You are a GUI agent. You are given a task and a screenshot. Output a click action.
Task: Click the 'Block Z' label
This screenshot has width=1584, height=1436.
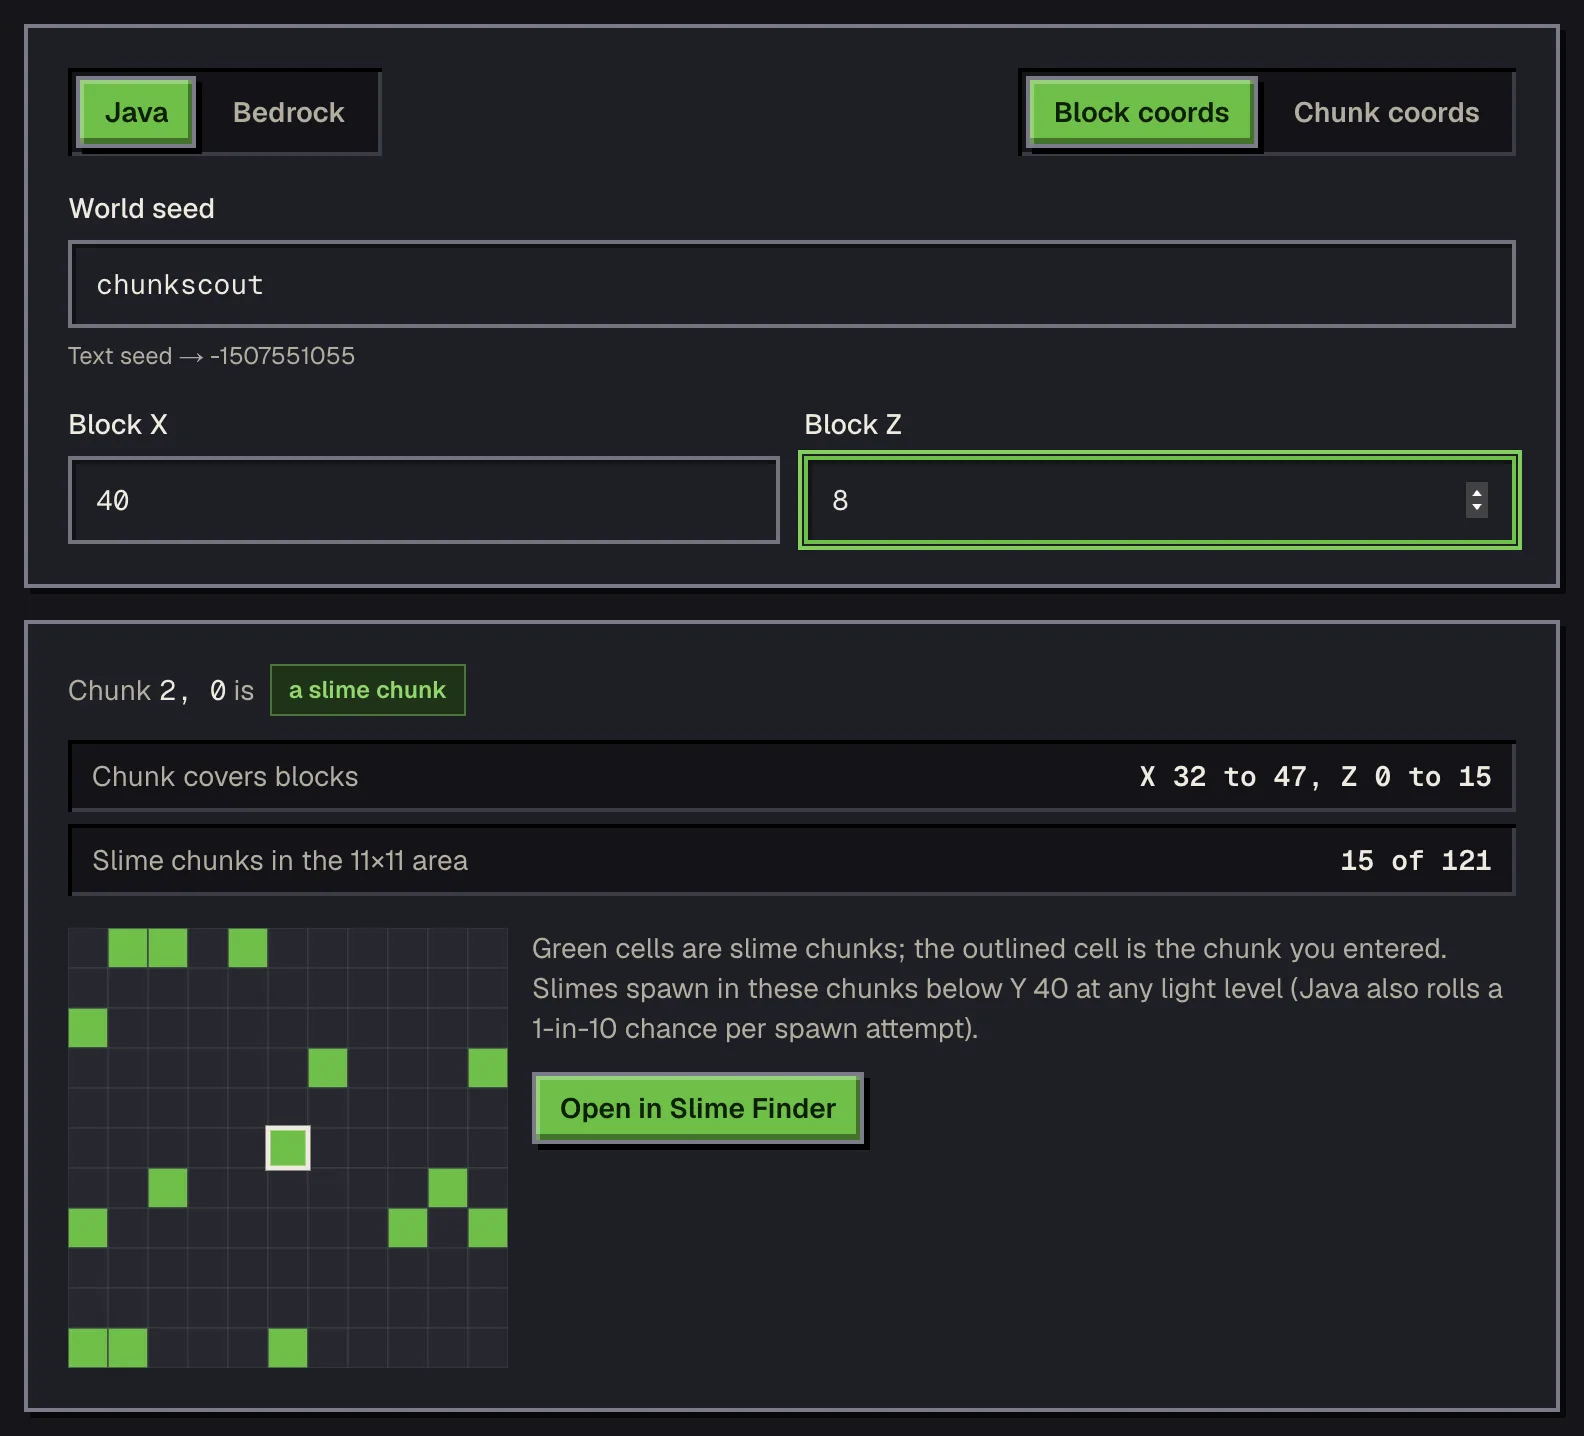[853, 424]
